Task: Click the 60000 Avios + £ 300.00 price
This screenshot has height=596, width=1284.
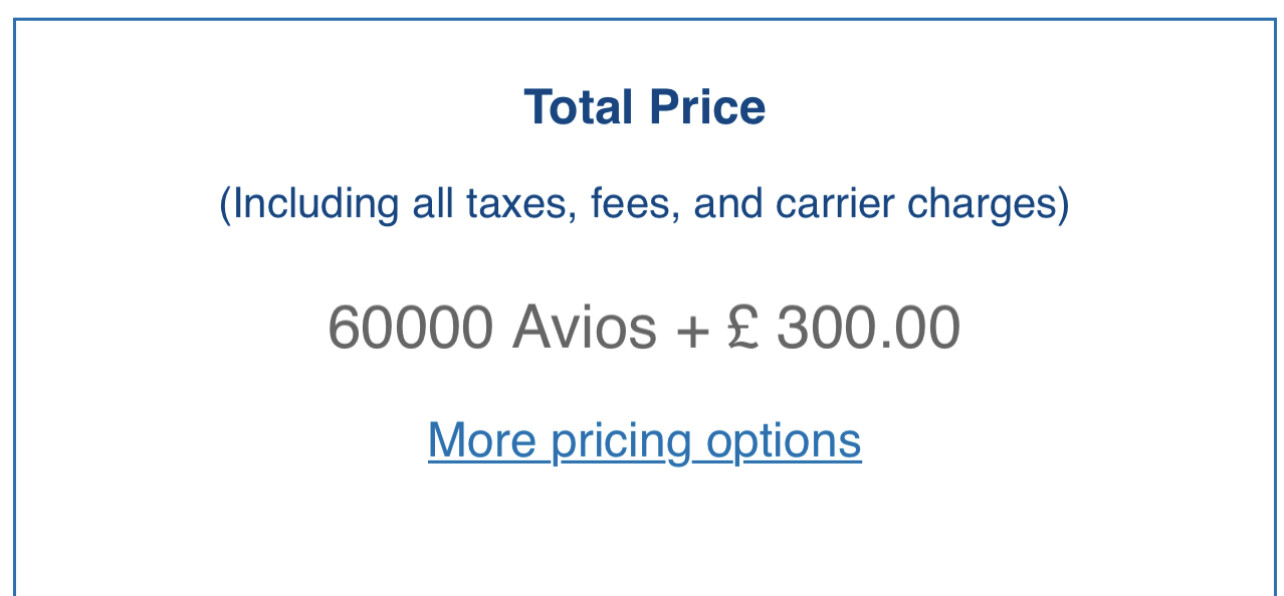Action: coord(644,327)
